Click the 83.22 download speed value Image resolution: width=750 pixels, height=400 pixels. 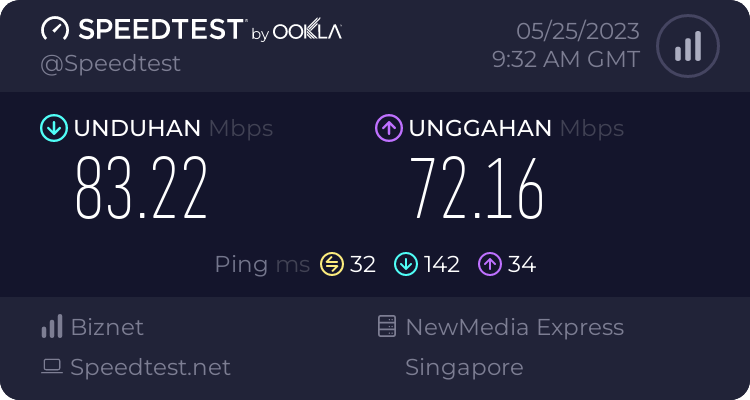(x=142, y=188)
